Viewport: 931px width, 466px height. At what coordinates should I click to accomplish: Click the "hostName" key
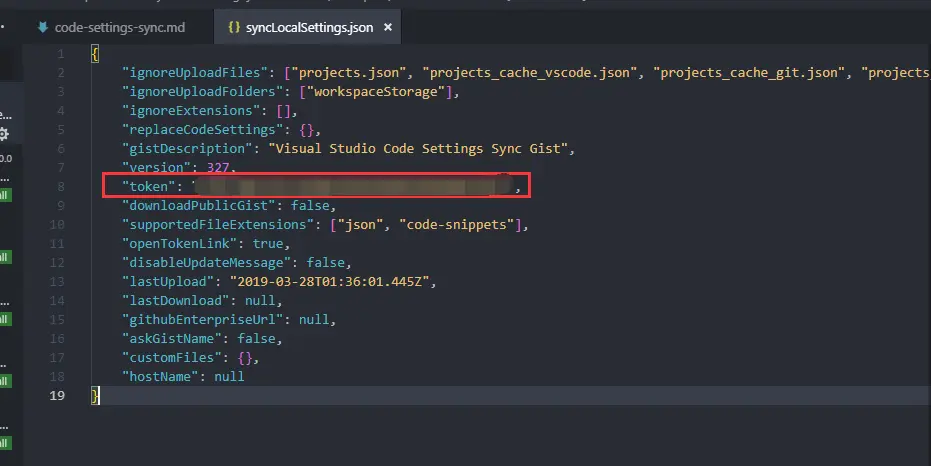pos(160,376)
